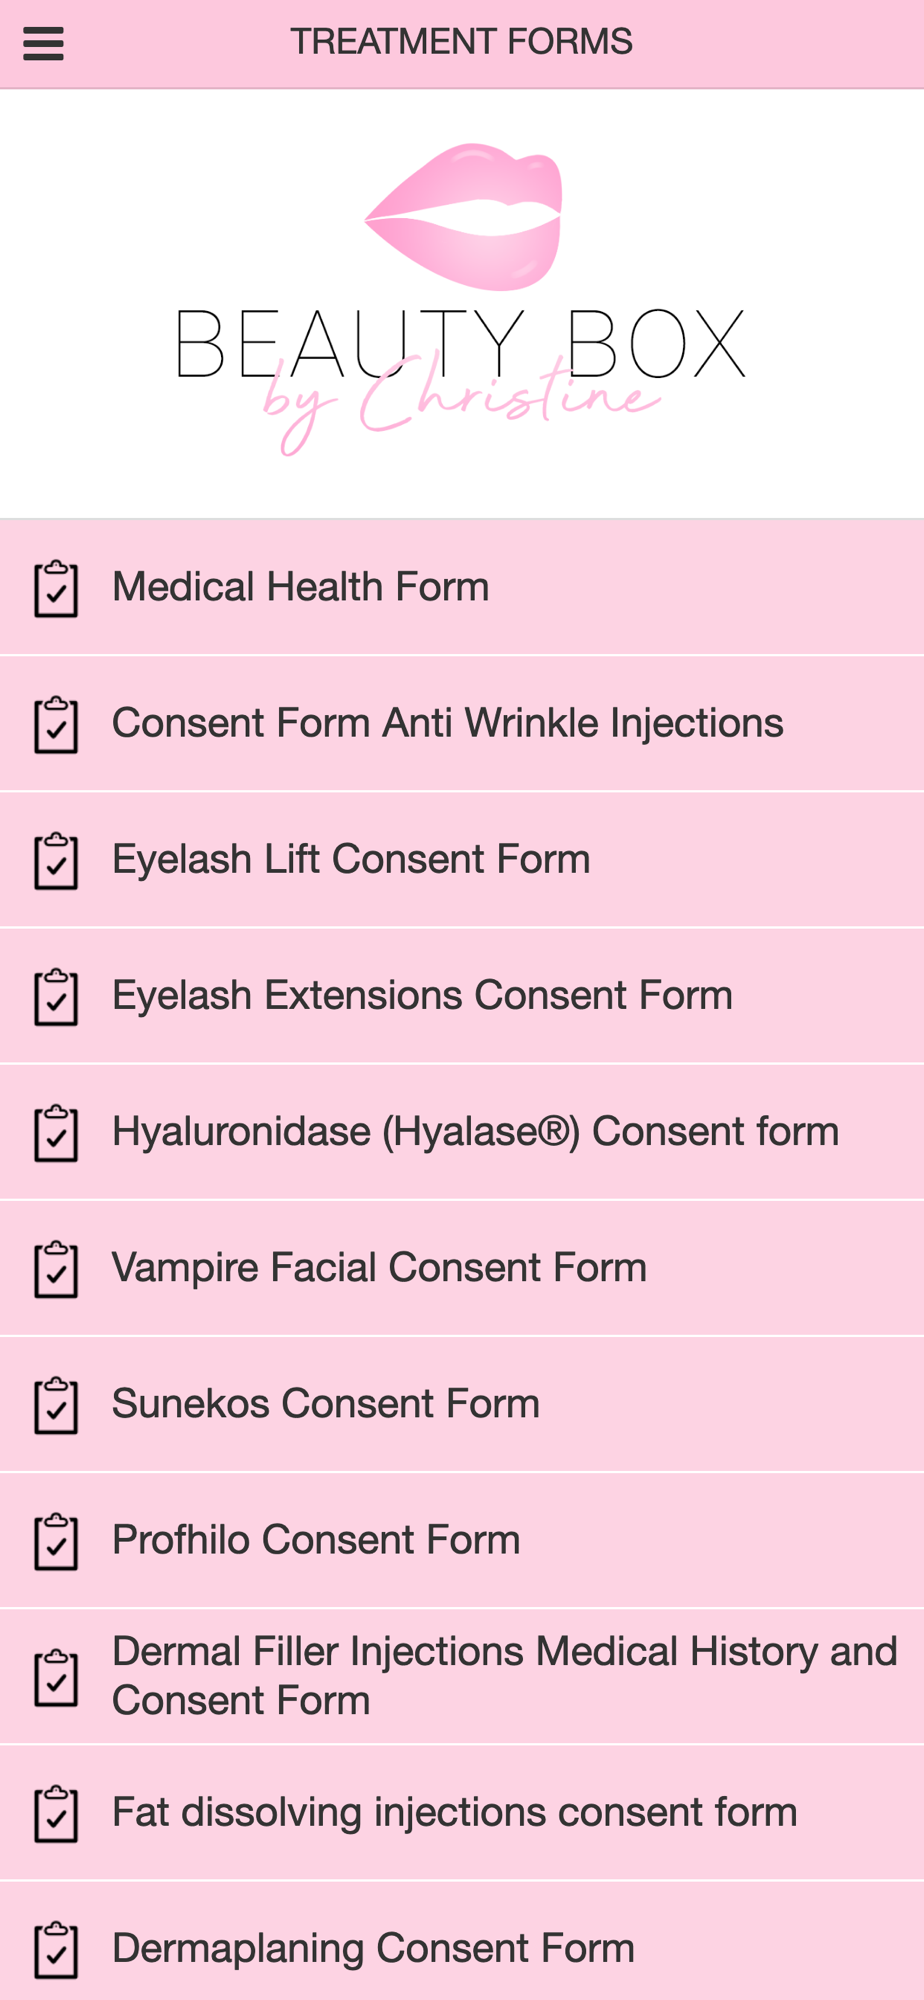Screen dimensions: 924x2000
Task: Select Eyelash Extensions Consent Form
Action: [x=422, y=995]
